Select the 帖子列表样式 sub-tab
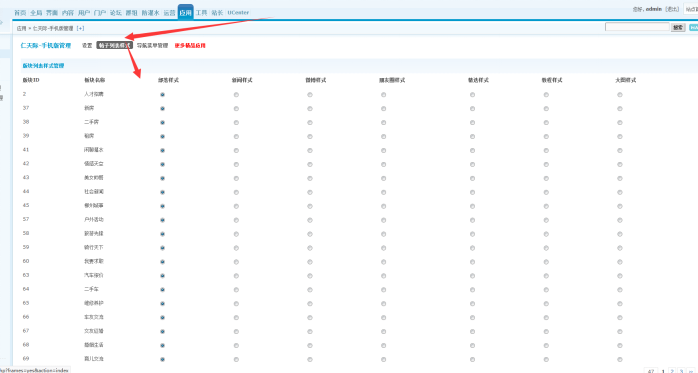Viewport: 698px width, 373px height. [114, 45]
